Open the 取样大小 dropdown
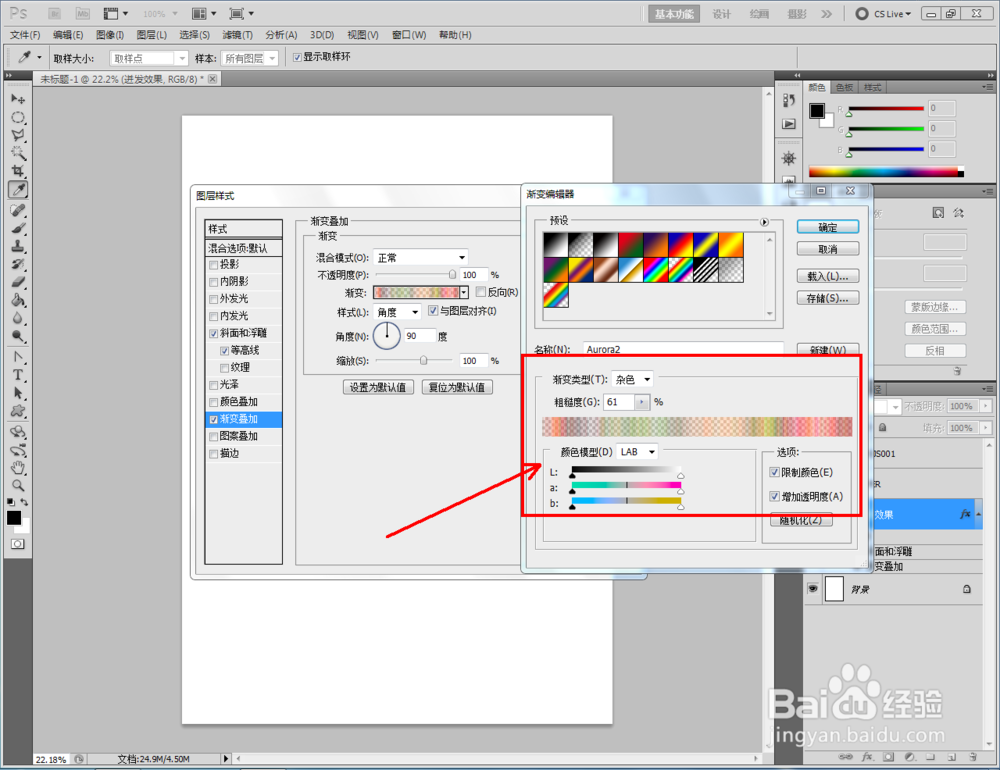Viewport: 1000px width, 770px height. click(x=149, y=59)
